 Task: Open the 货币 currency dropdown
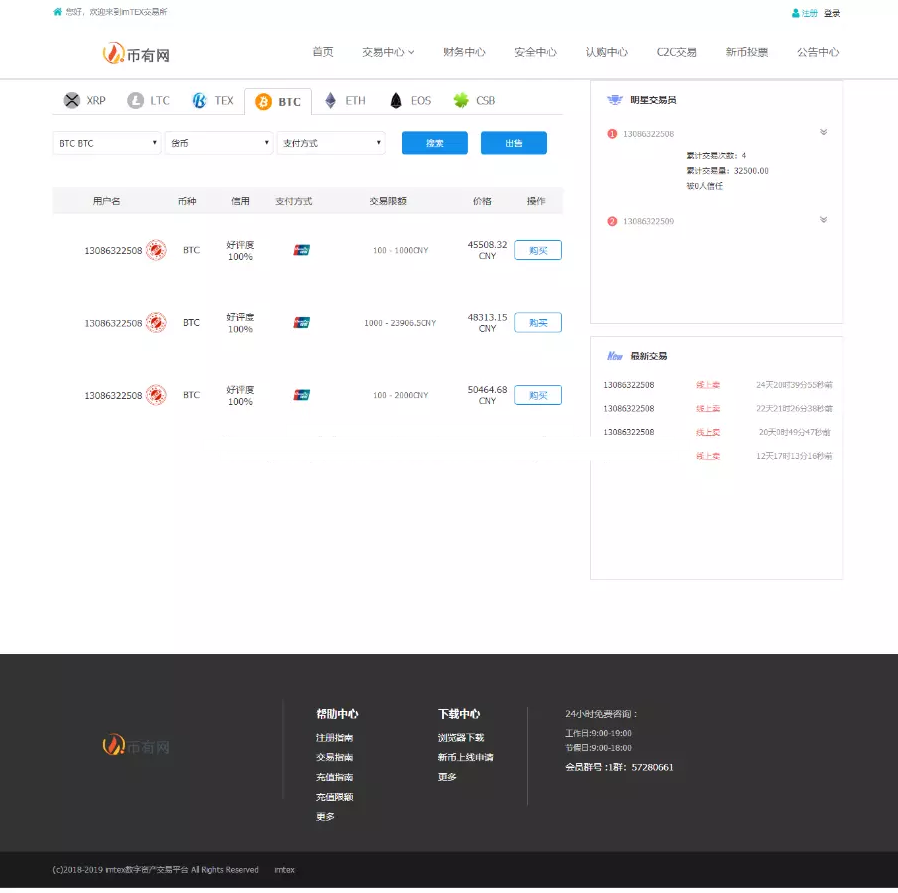pos(219,143)
